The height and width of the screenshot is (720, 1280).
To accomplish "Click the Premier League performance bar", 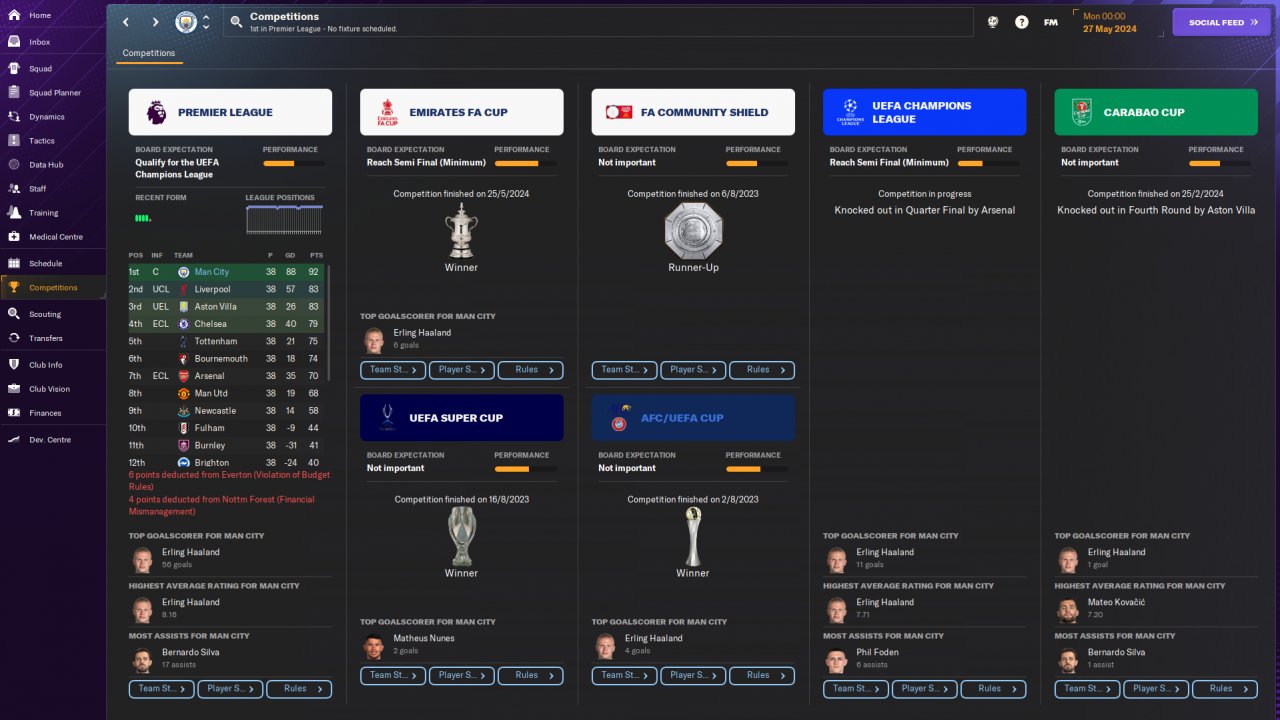I will click(x=293, y=163).
